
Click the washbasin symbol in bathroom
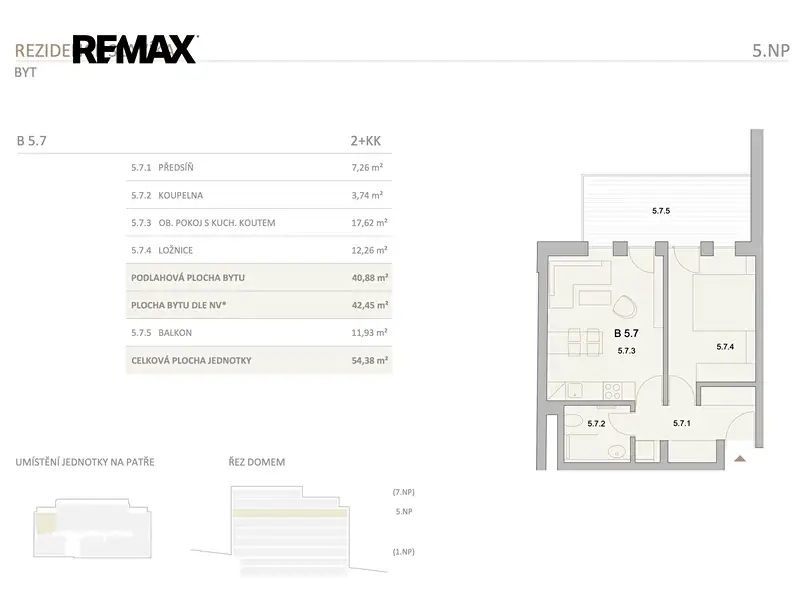617,451
